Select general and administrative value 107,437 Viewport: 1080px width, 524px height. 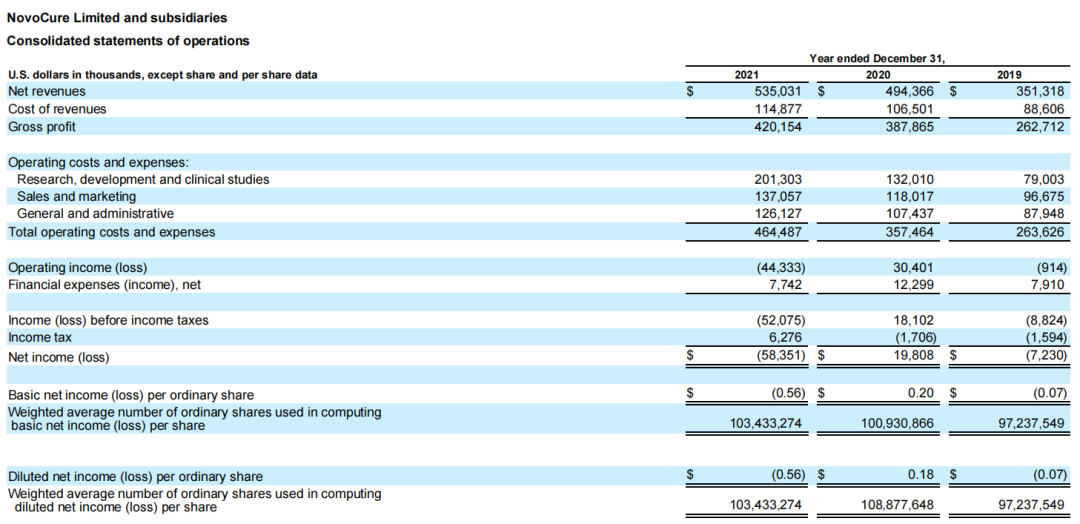910,214
